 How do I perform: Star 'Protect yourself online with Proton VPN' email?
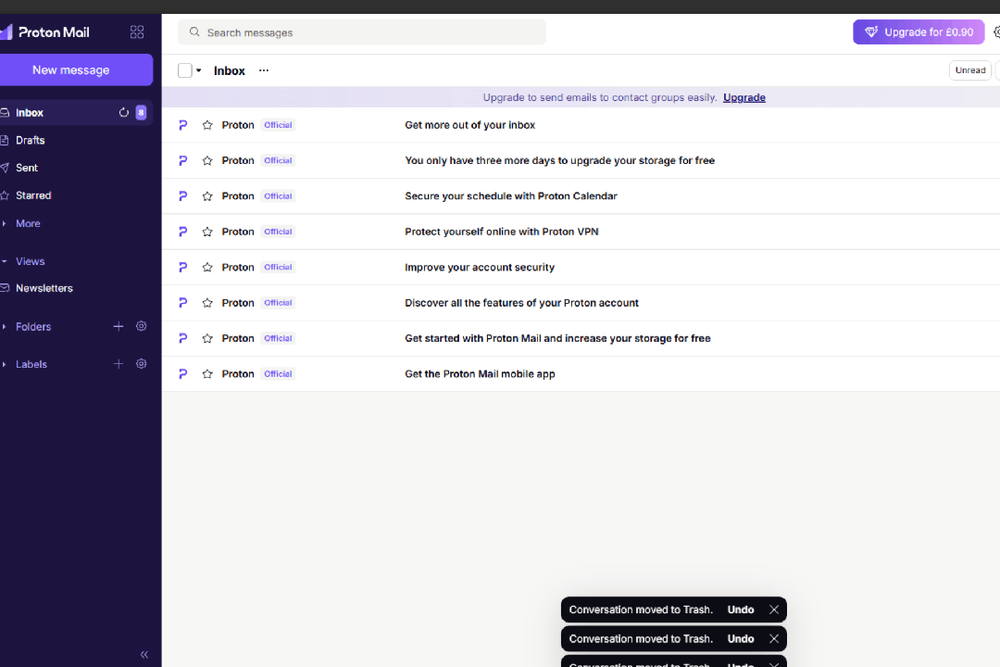[x=207, y=231]
